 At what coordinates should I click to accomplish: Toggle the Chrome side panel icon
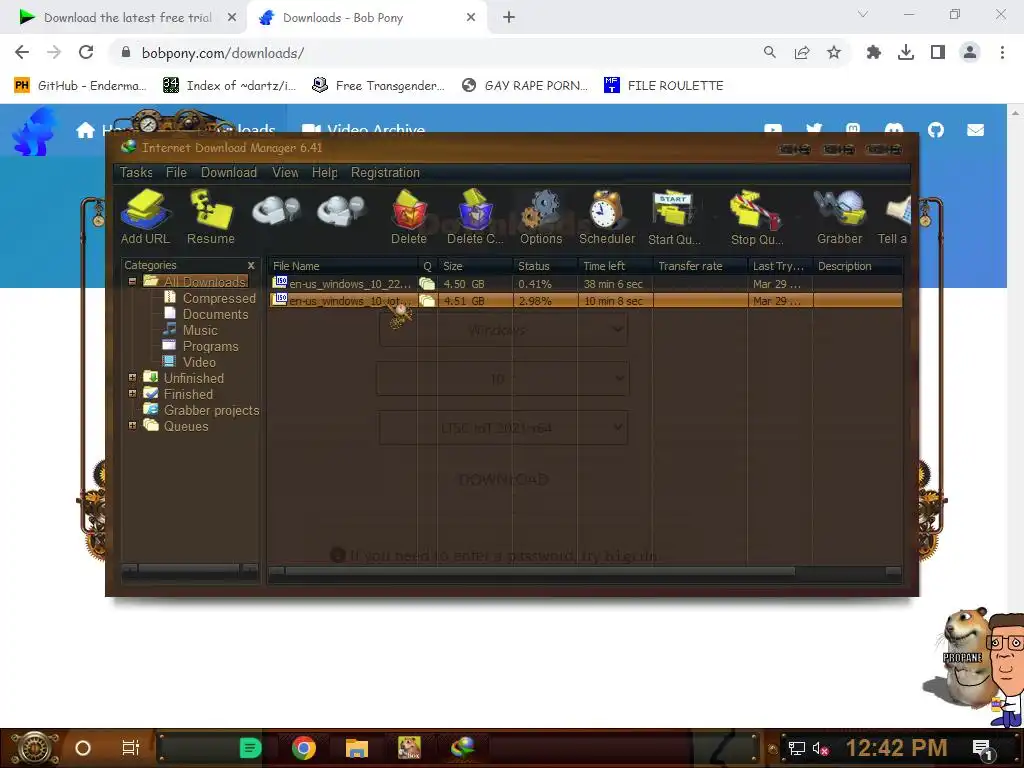(938, 52)
